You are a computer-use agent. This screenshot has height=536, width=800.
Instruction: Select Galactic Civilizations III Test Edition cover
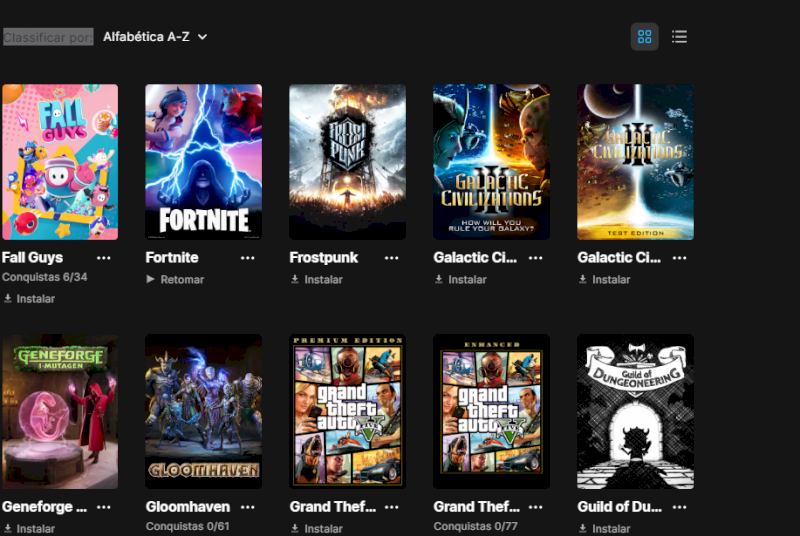[x=635, y=162]
